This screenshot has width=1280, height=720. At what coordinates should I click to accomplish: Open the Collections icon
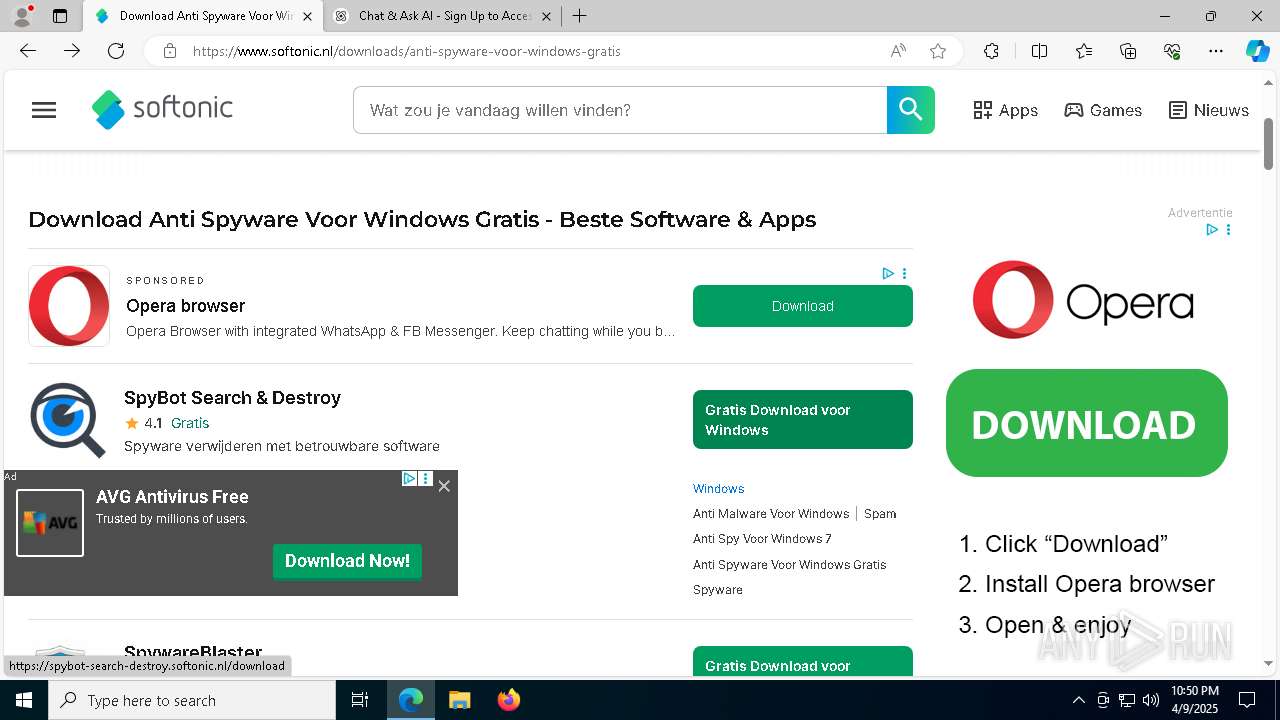pos(1128,51)
